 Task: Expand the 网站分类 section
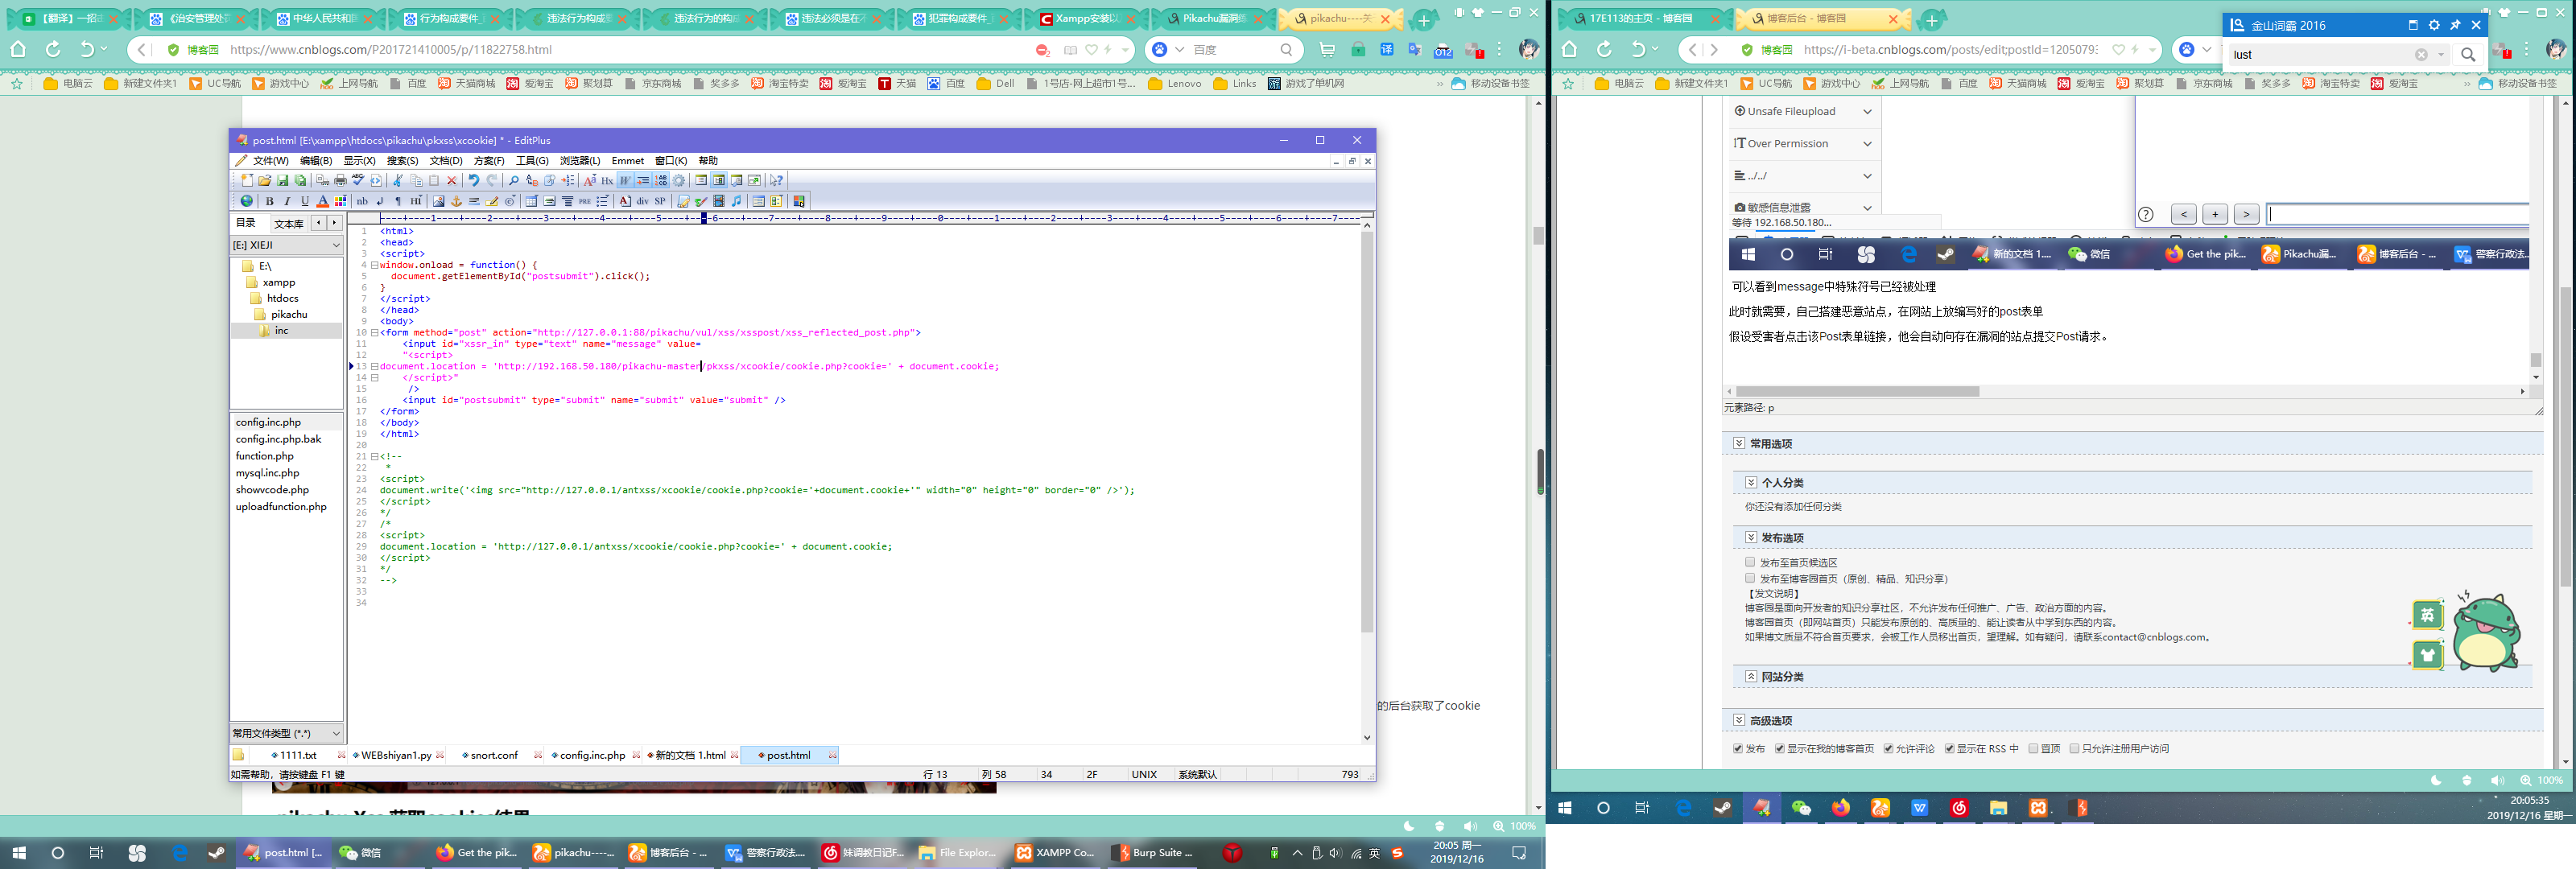(1751, 677)
